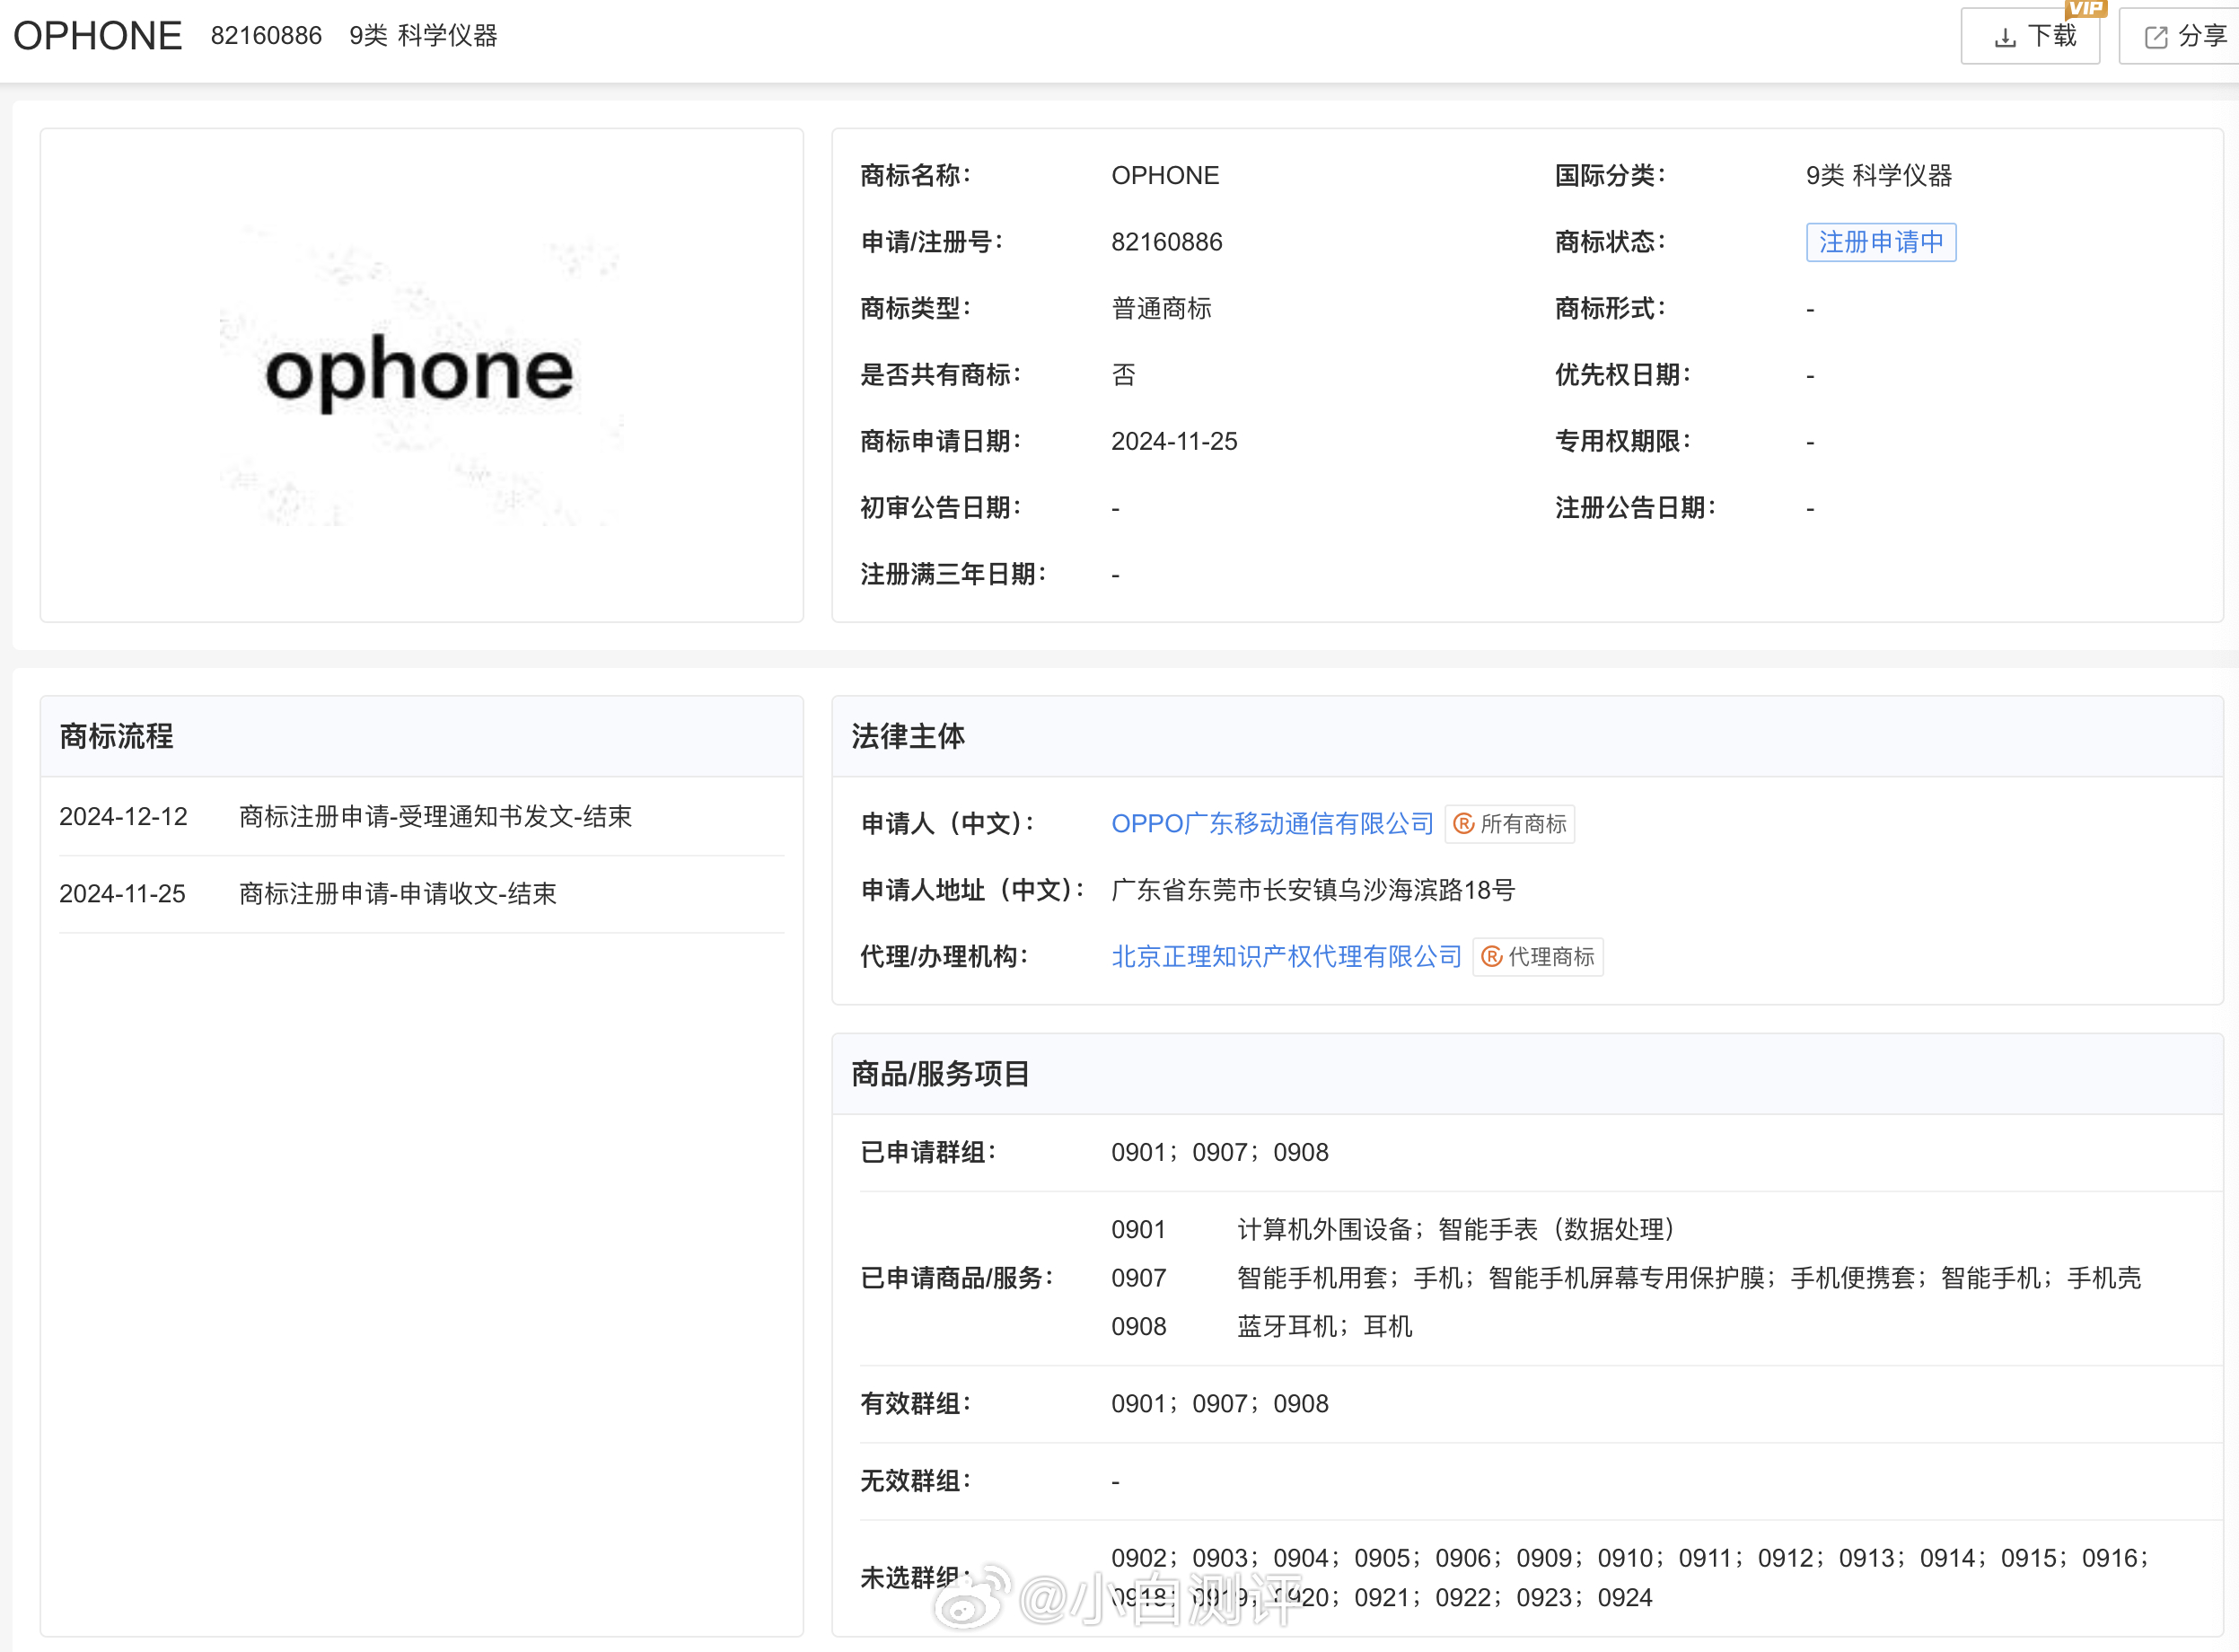Click header text 9类 科学仪器

(423, 36)
